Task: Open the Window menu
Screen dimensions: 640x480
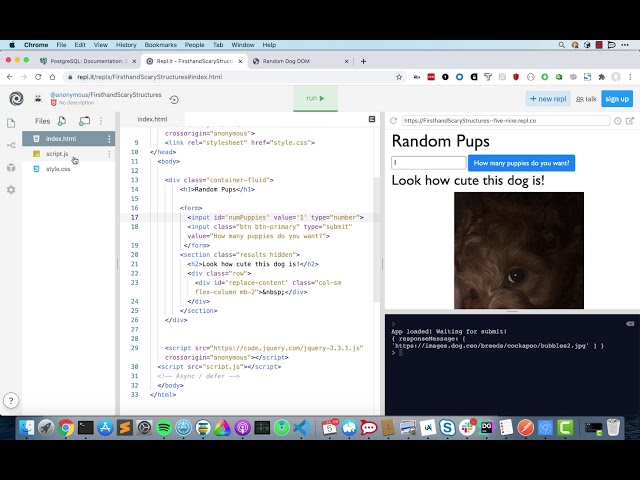Action: click(x=243, y=45)
